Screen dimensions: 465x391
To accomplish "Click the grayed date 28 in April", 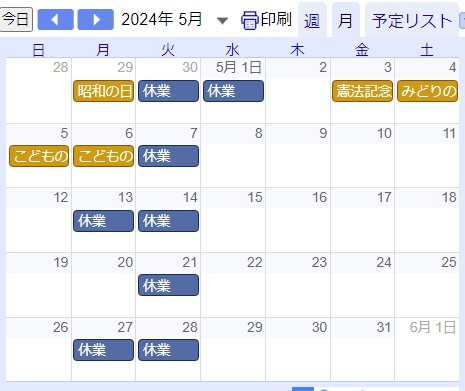I will pyautogui.click(x=61, y=68).
